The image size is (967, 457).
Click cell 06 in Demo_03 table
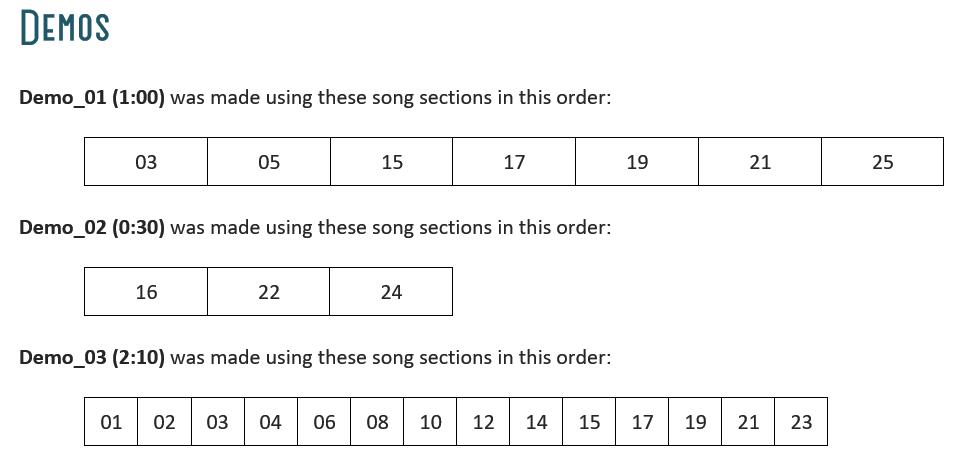(x=324, y=422)
